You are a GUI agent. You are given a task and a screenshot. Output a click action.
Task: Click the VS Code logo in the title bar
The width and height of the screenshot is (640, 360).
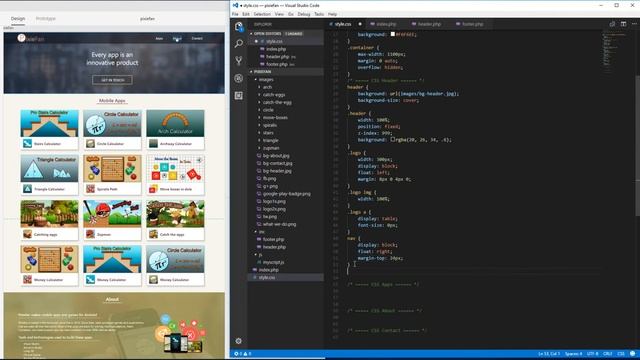coord(235,5)
